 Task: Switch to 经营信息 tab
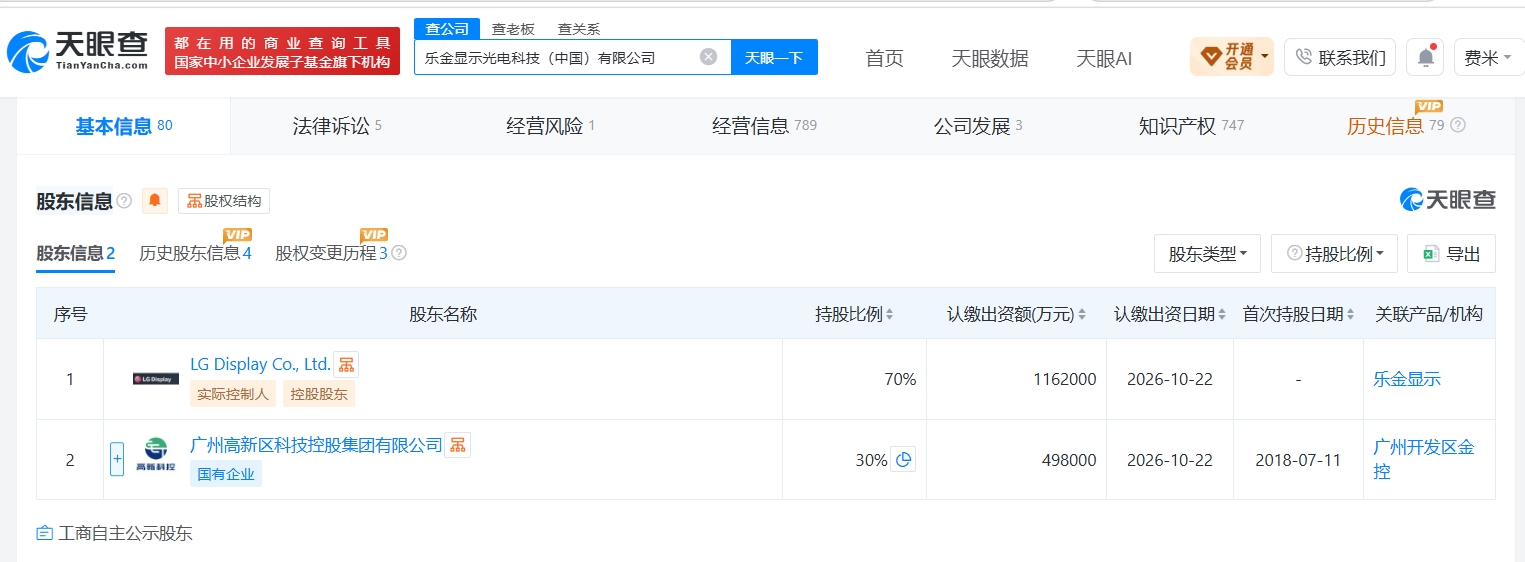click(x=764, y=126)
